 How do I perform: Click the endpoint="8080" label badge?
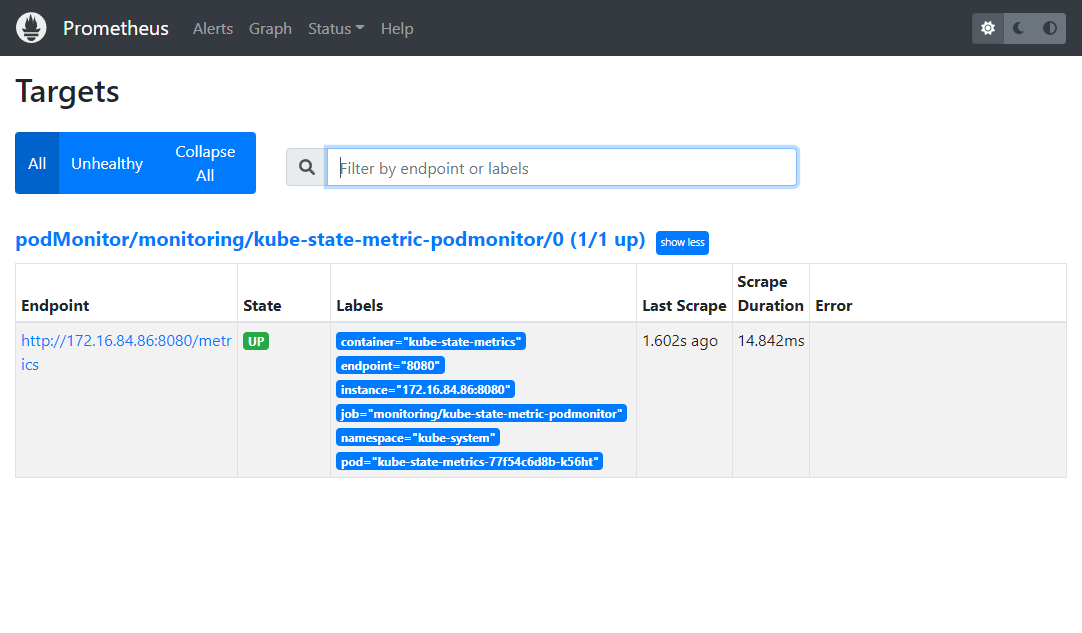[390, 366]
